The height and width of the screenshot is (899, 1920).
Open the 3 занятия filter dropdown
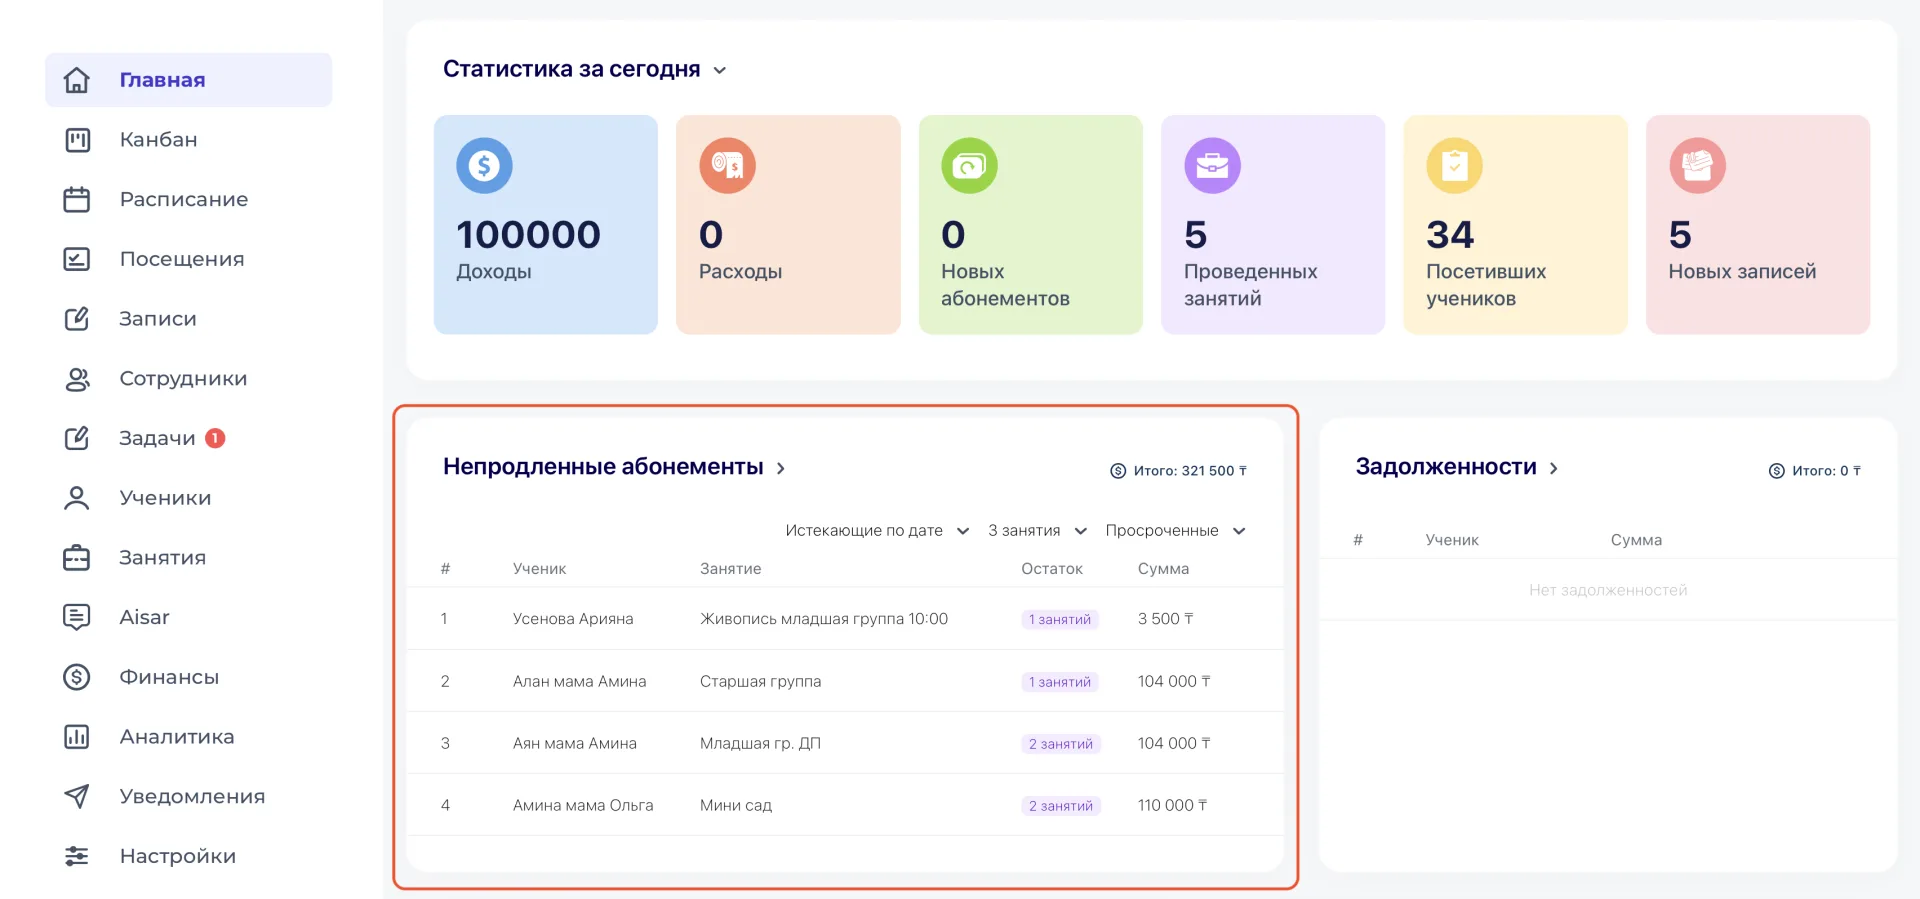[x=1037, y=531]
